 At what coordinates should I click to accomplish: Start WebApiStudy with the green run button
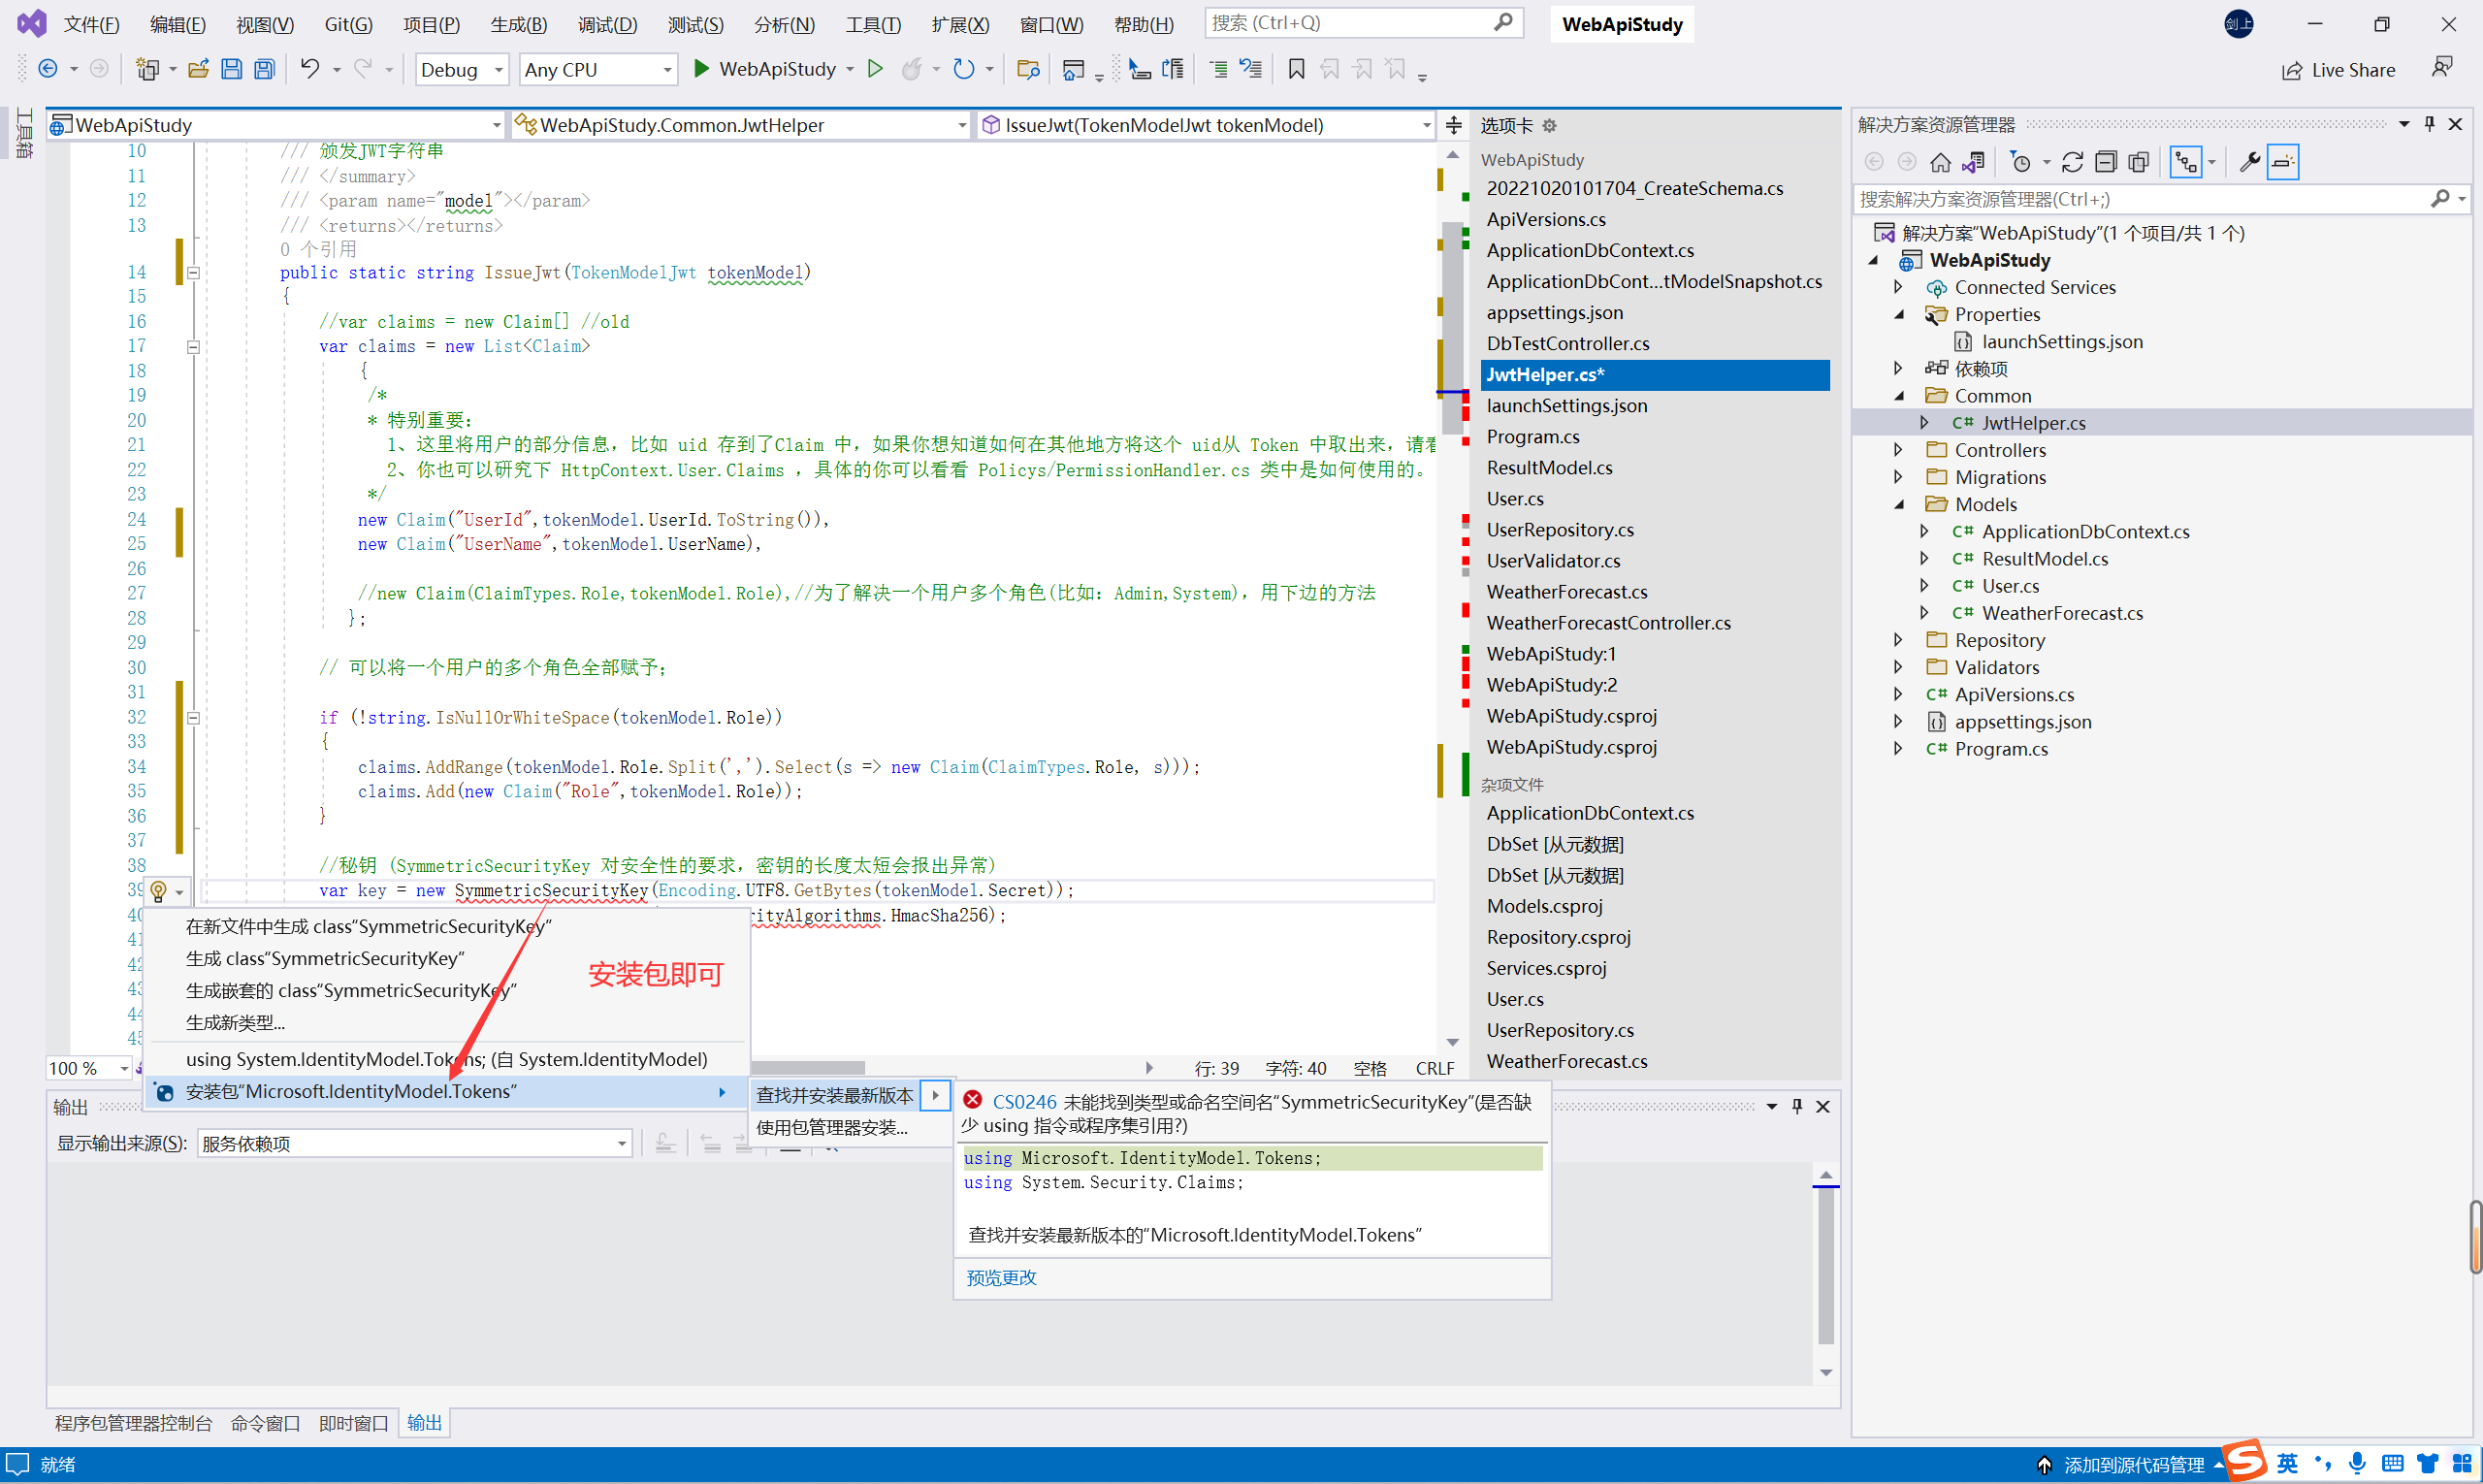click(x=701, y=69)
